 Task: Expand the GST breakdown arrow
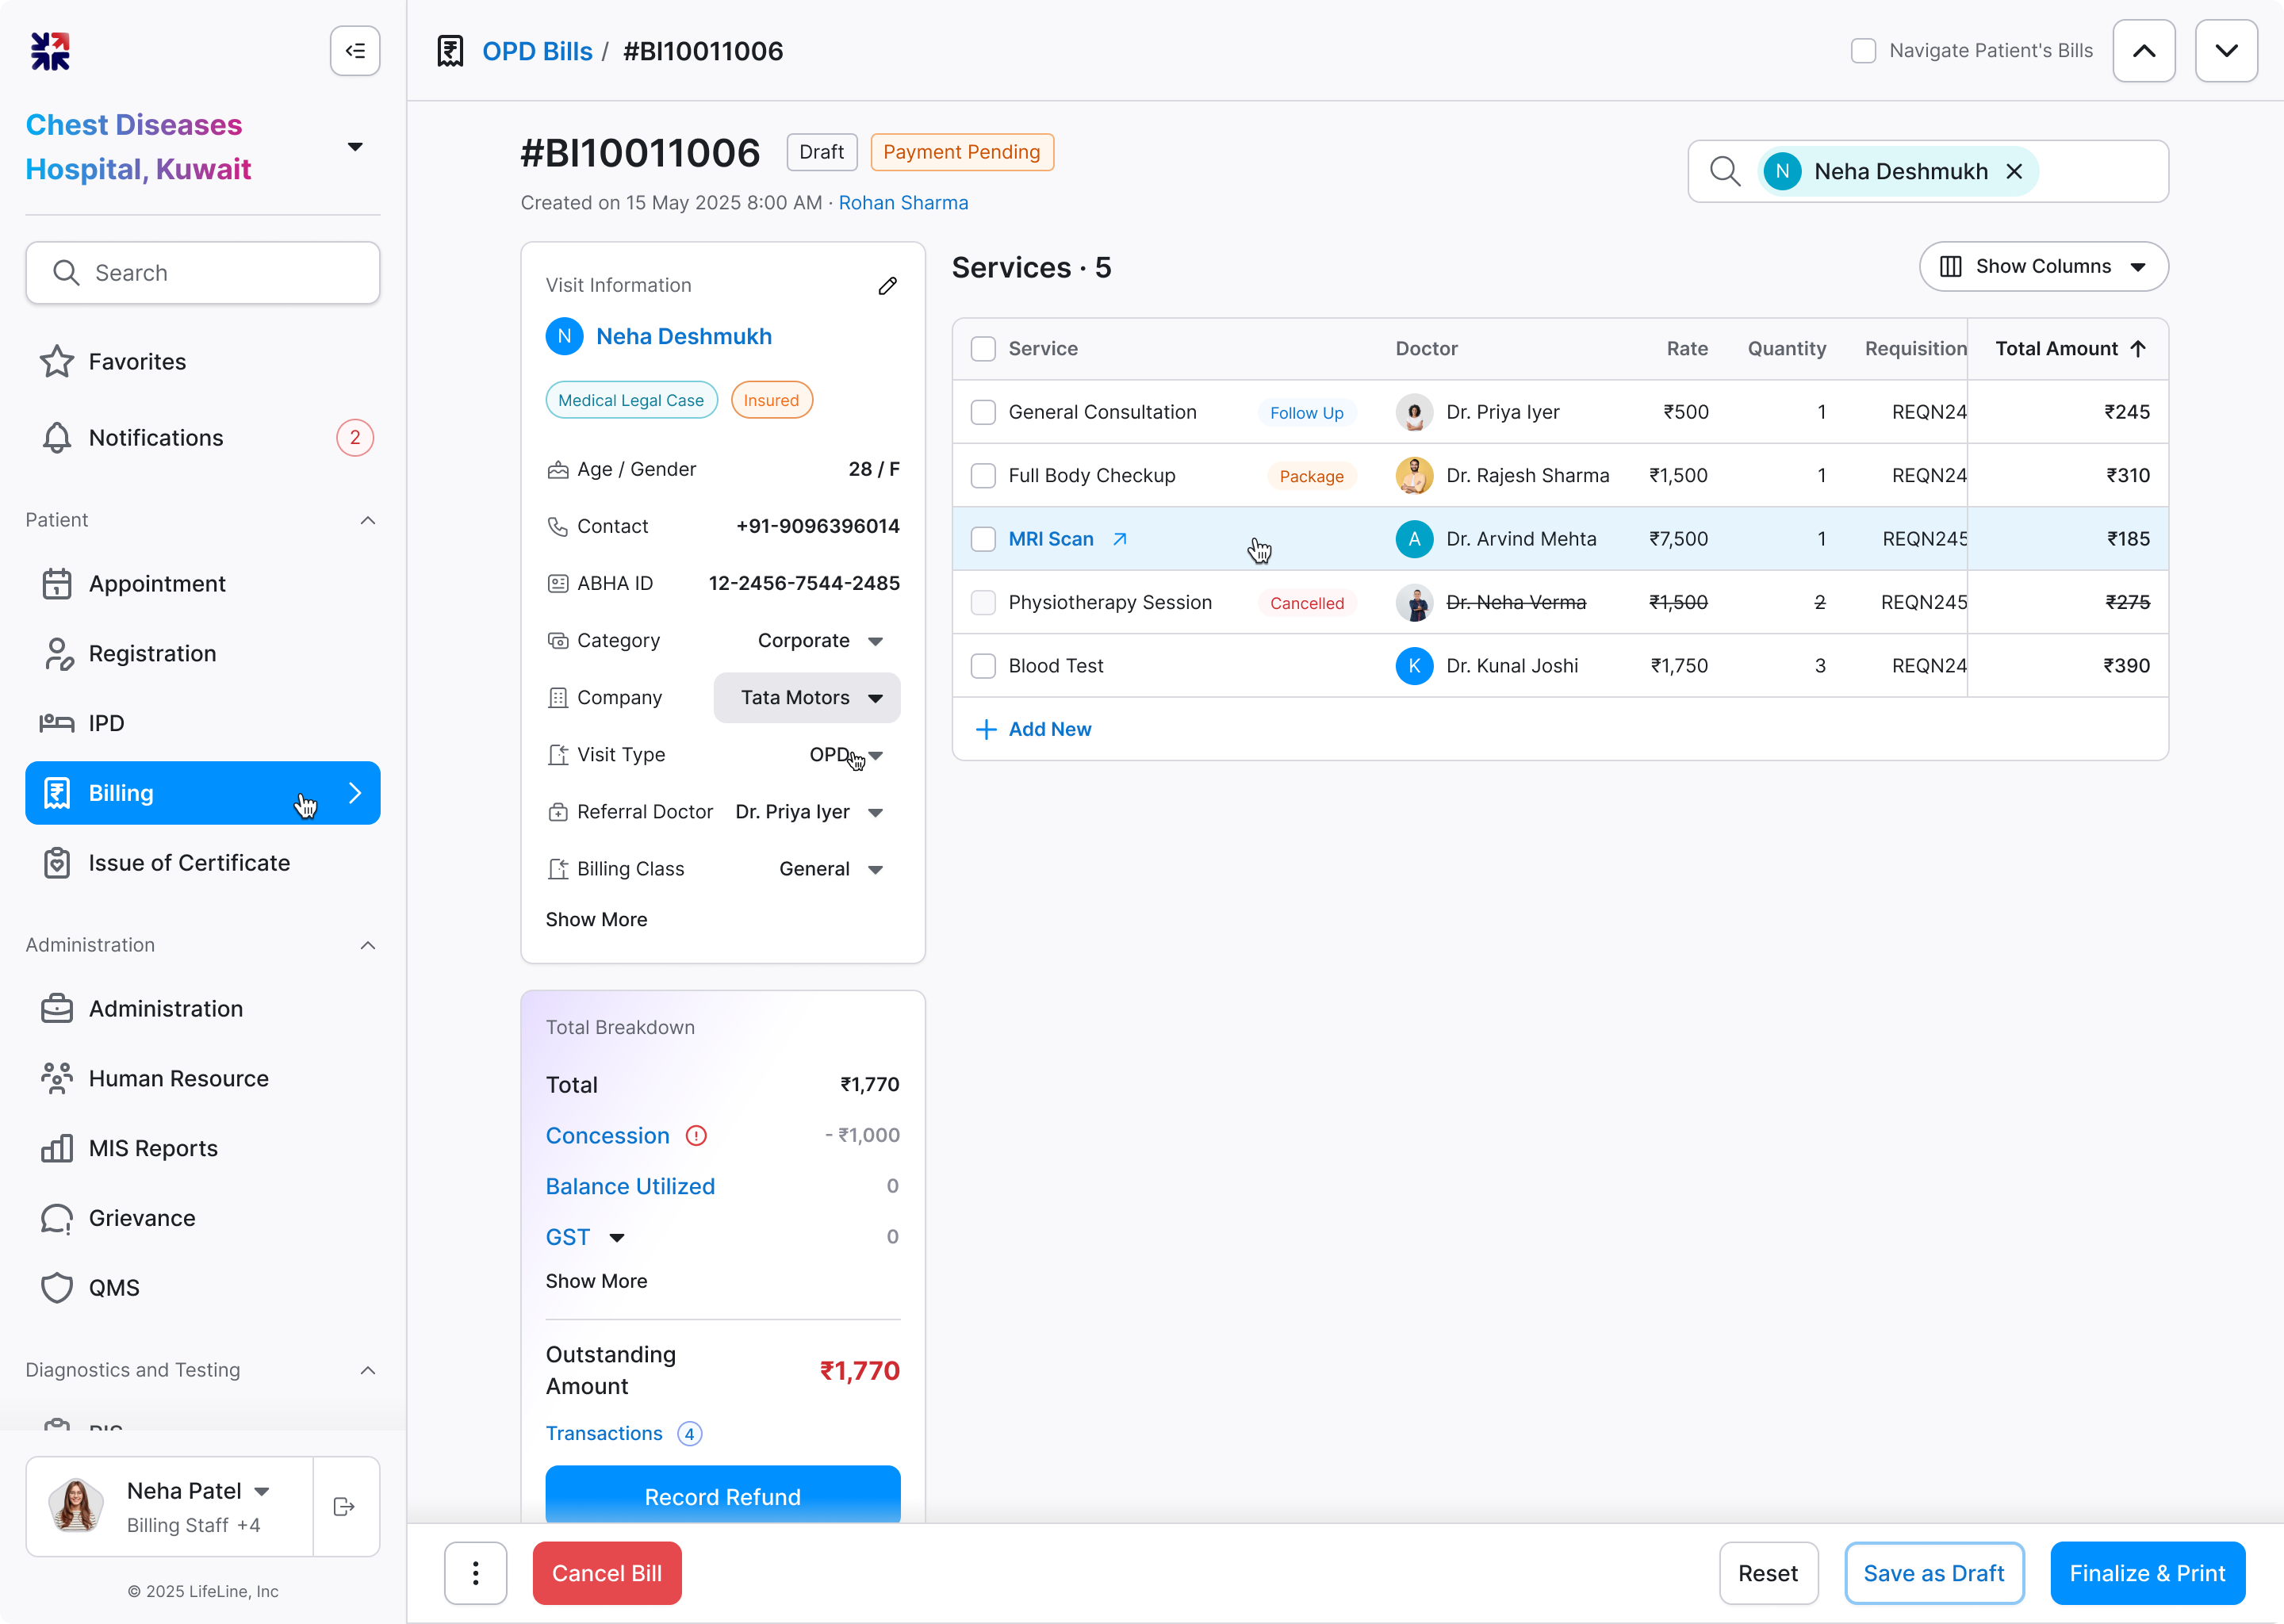[x=617, y=1238]
